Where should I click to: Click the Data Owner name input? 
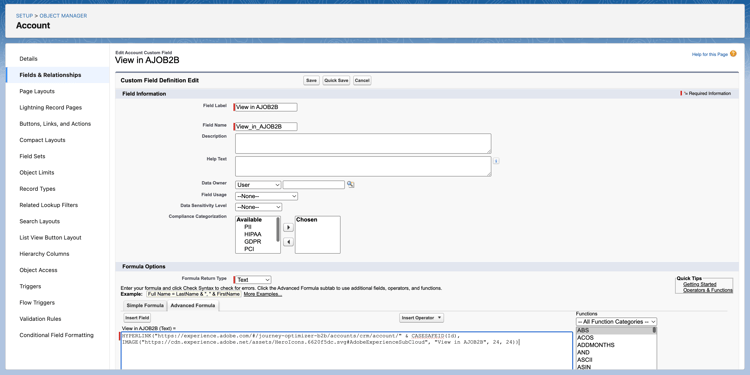pos(314,185)
